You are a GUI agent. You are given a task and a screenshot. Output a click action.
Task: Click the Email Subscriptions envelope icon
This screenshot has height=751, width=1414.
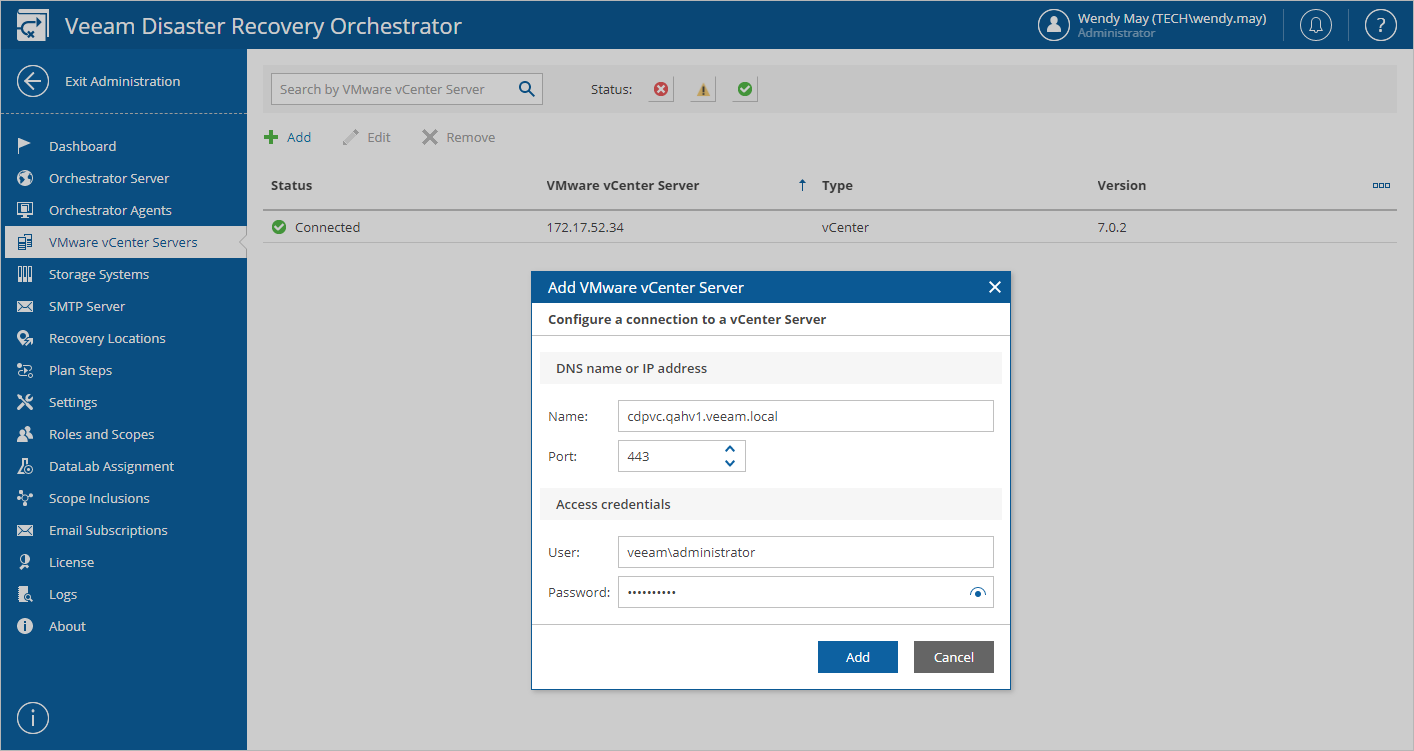coord(26,530)
